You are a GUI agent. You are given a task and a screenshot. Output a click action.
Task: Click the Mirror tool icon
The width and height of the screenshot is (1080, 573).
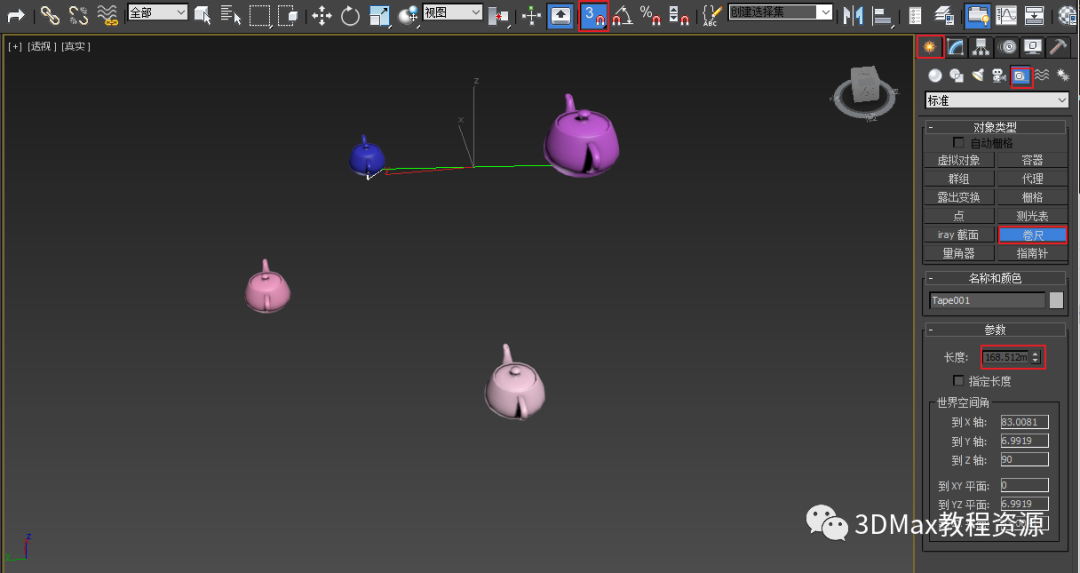853,15
